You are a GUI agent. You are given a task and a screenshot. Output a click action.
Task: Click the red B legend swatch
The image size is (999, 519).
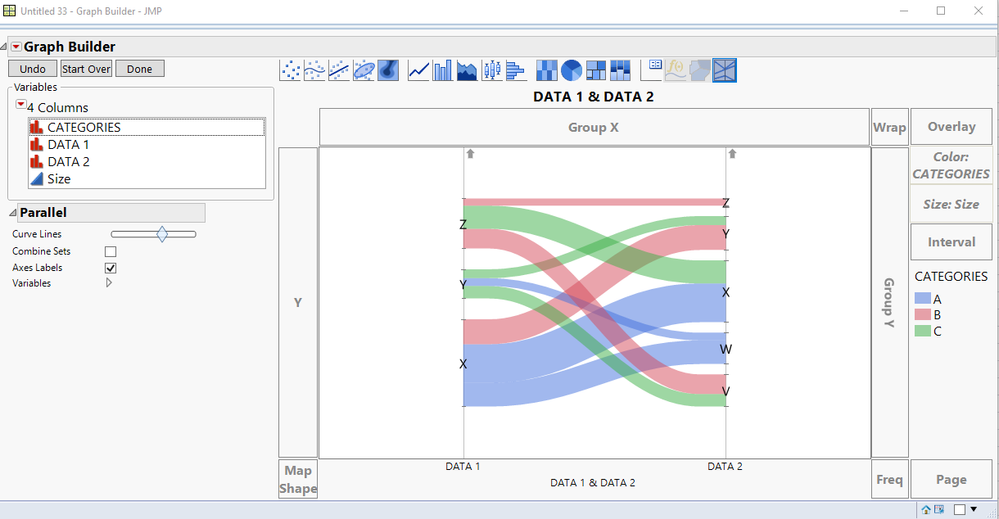pos(923,315)
